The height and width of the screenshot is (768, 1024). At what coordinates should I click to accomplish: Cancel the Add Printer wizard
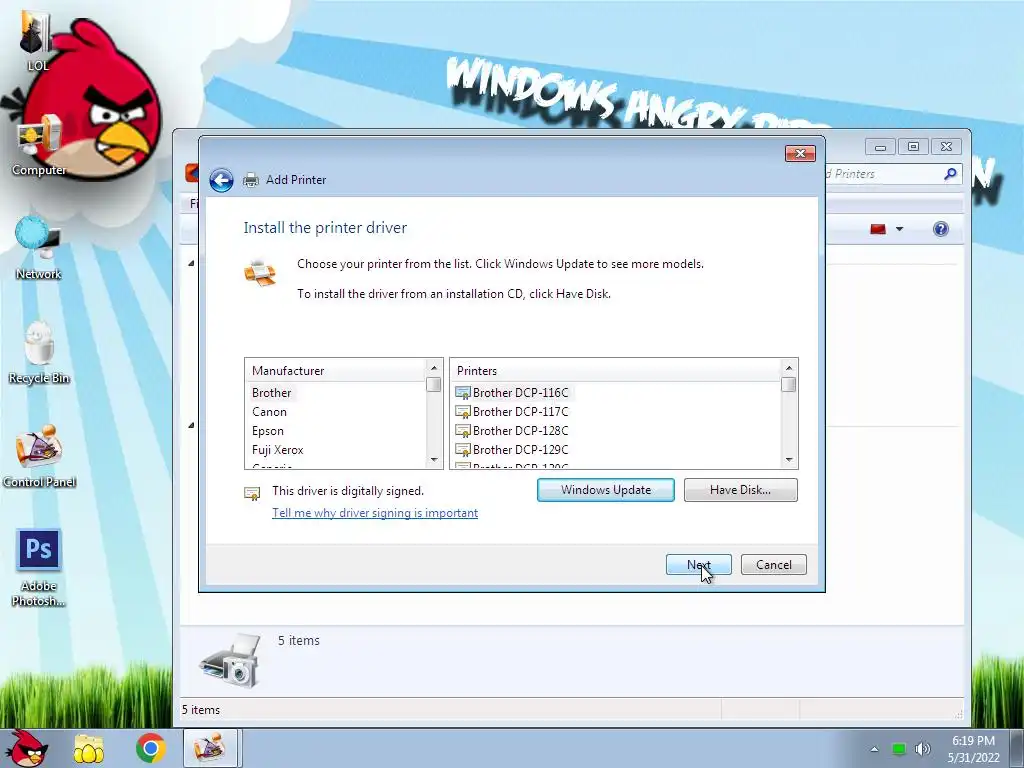(774, 565)
